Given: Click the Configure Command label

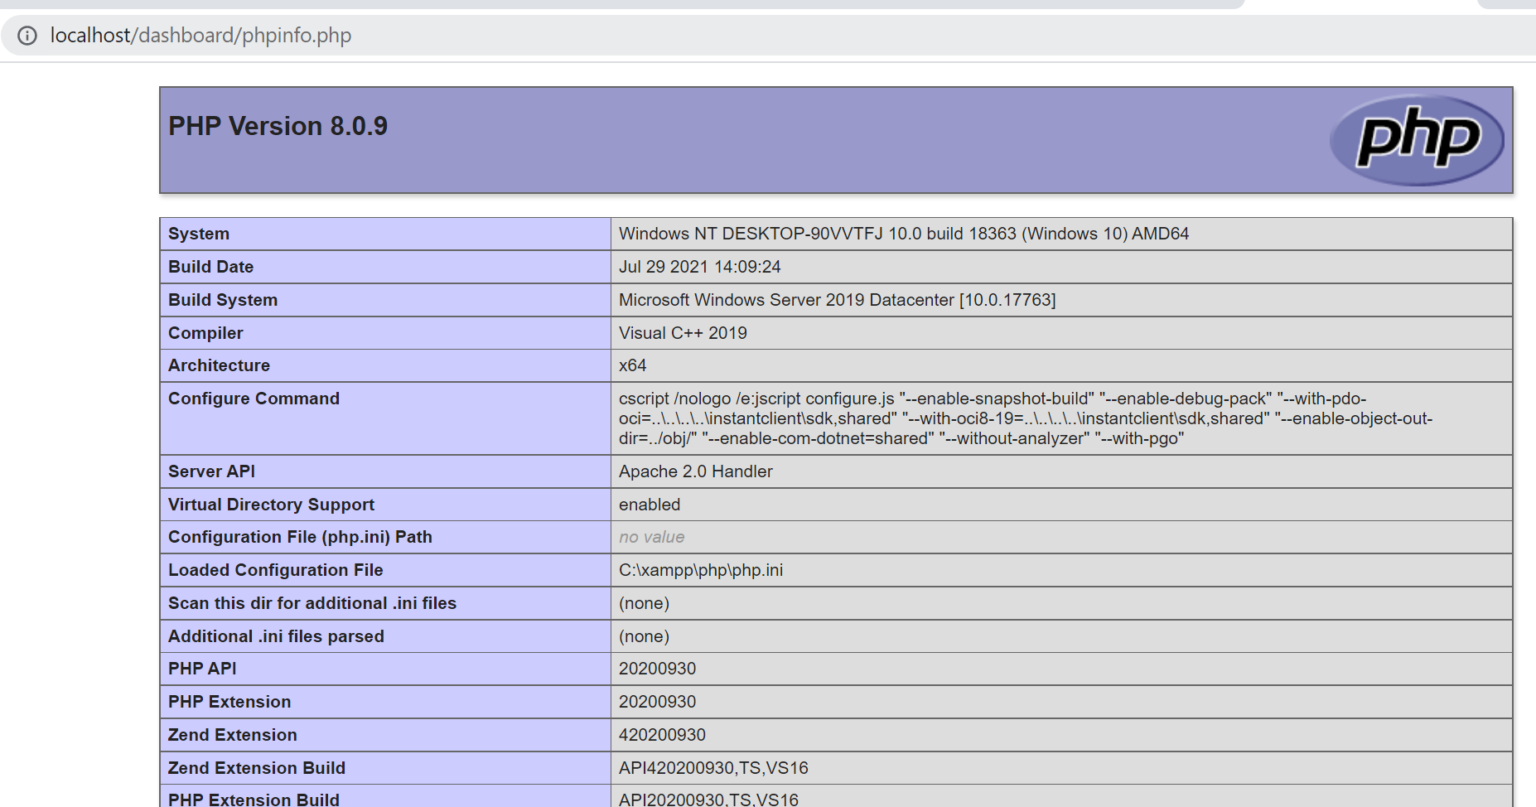Looking at the screenshot, I should point(254,399).
